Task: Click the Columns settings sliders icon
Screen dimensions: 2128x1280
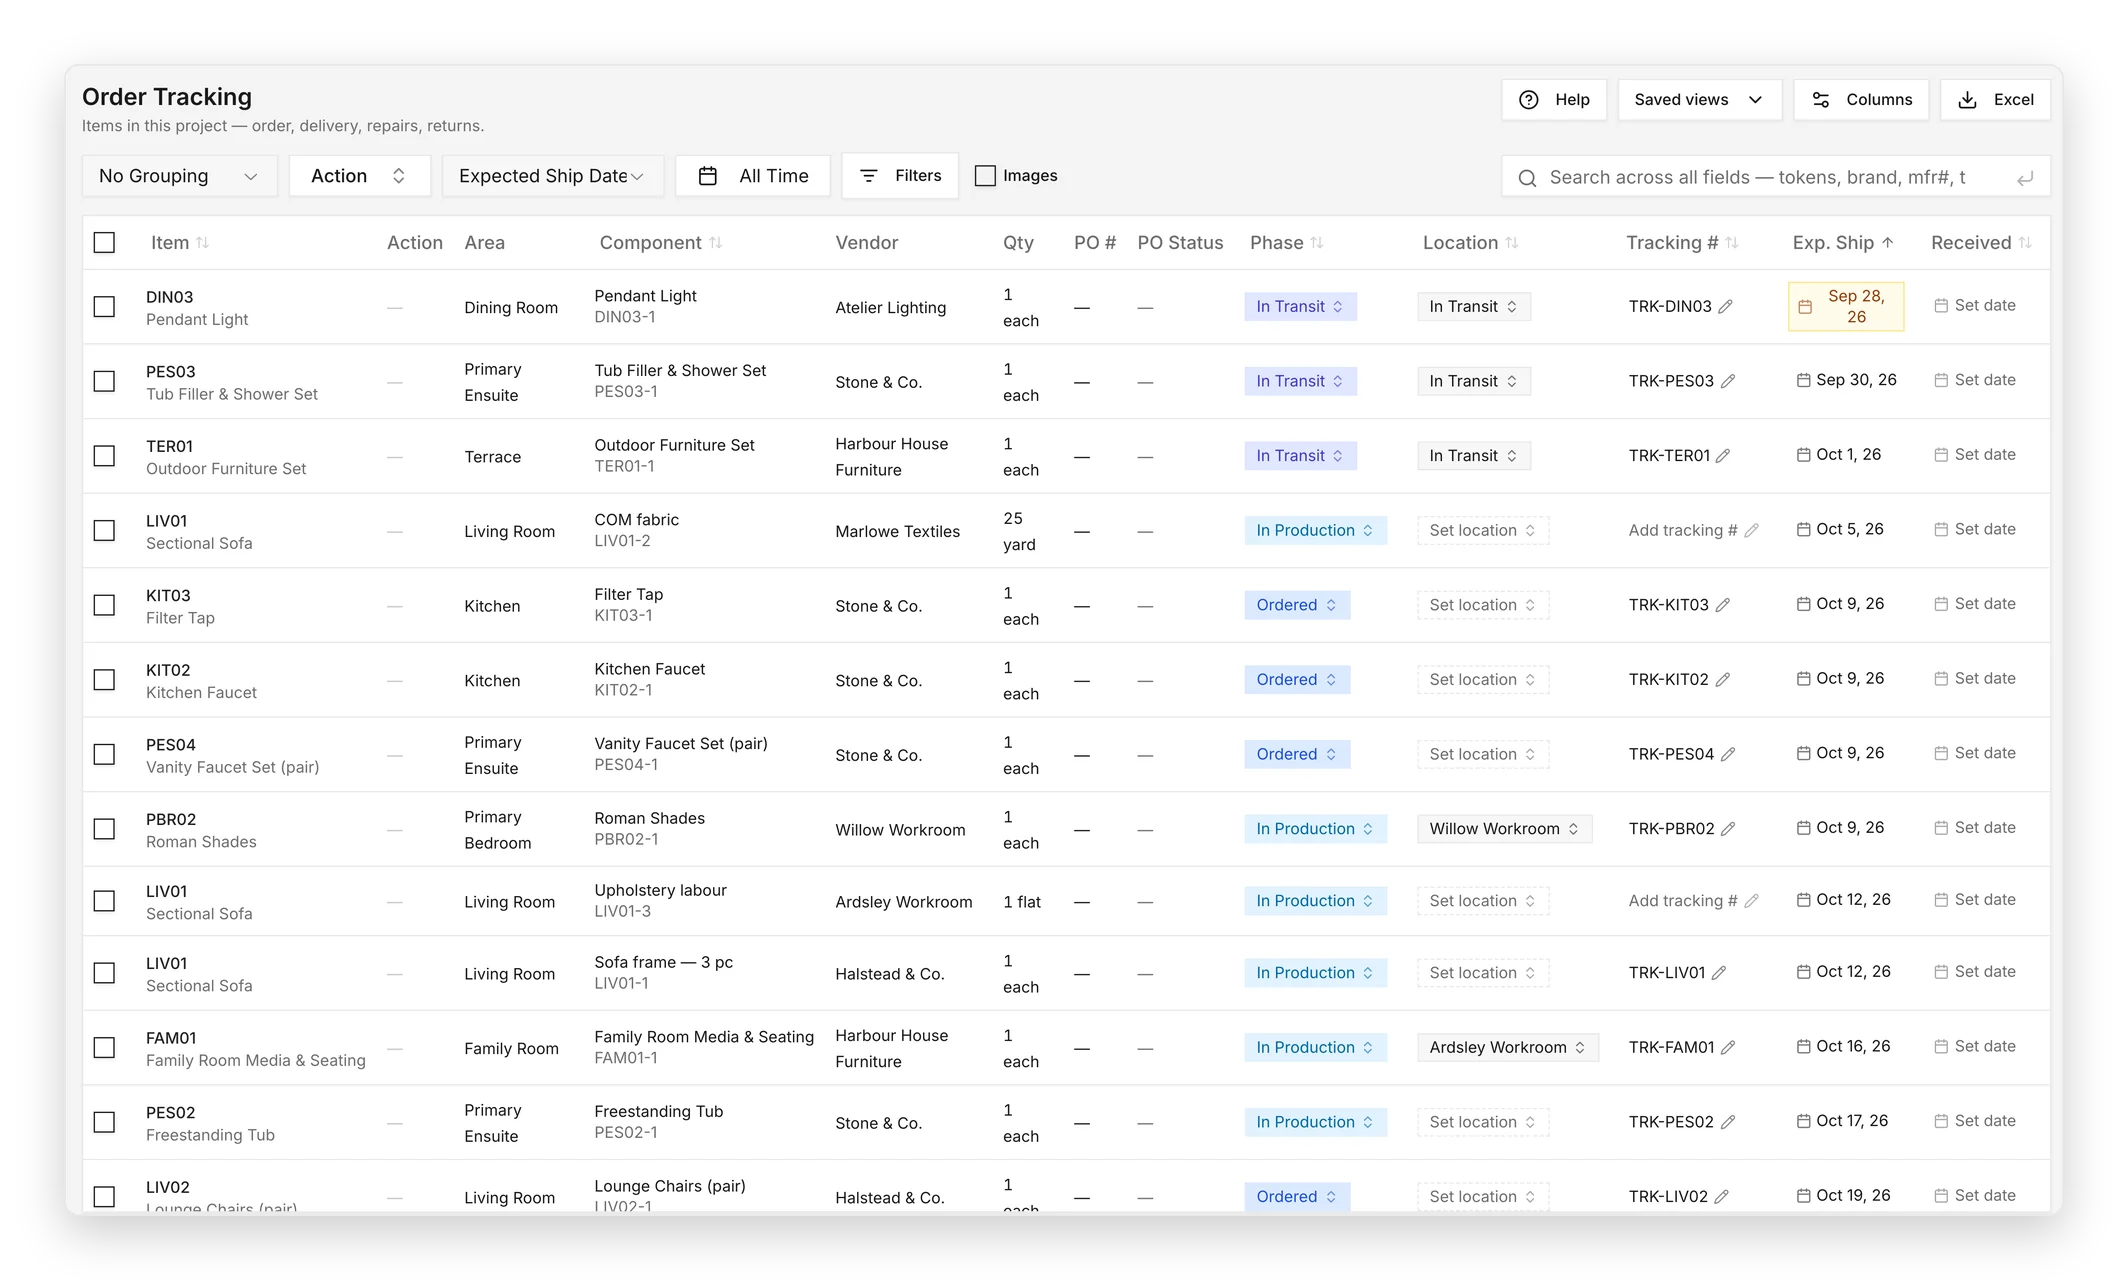Action: [x=1821, y=100]
